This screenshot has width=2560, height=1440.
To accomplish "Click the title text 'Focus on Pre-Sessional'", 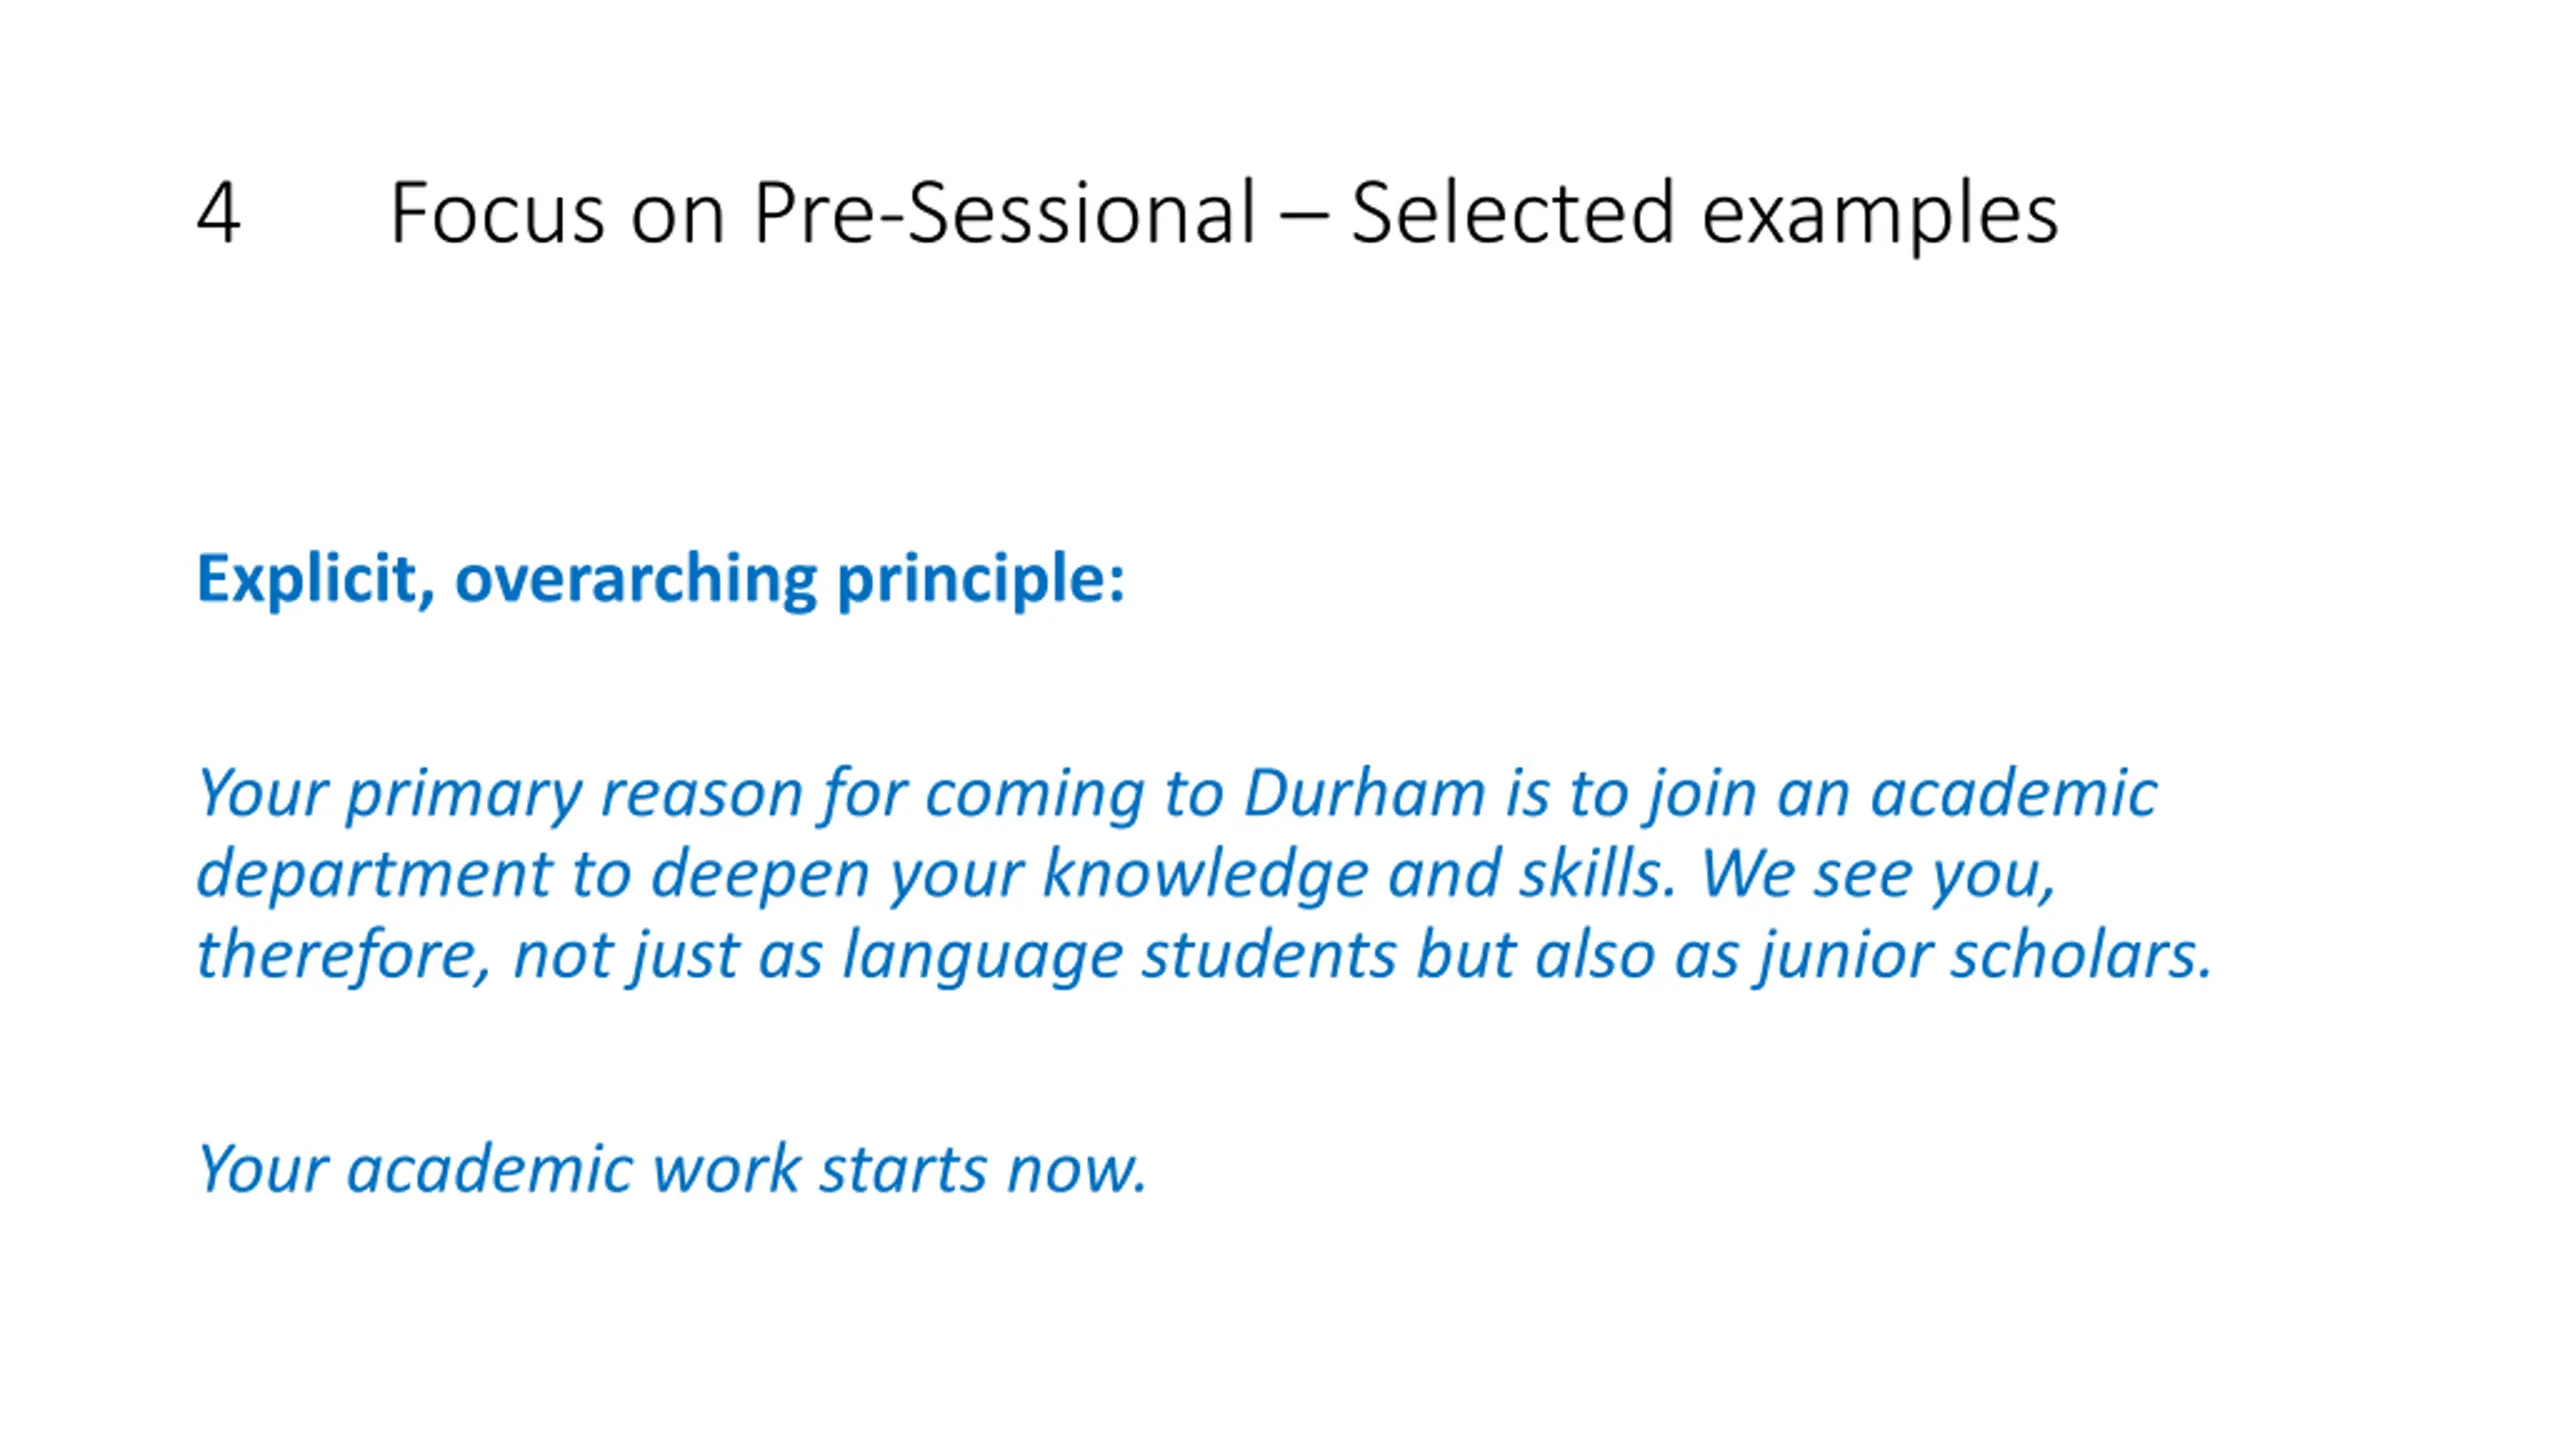I will pos(822,214).
